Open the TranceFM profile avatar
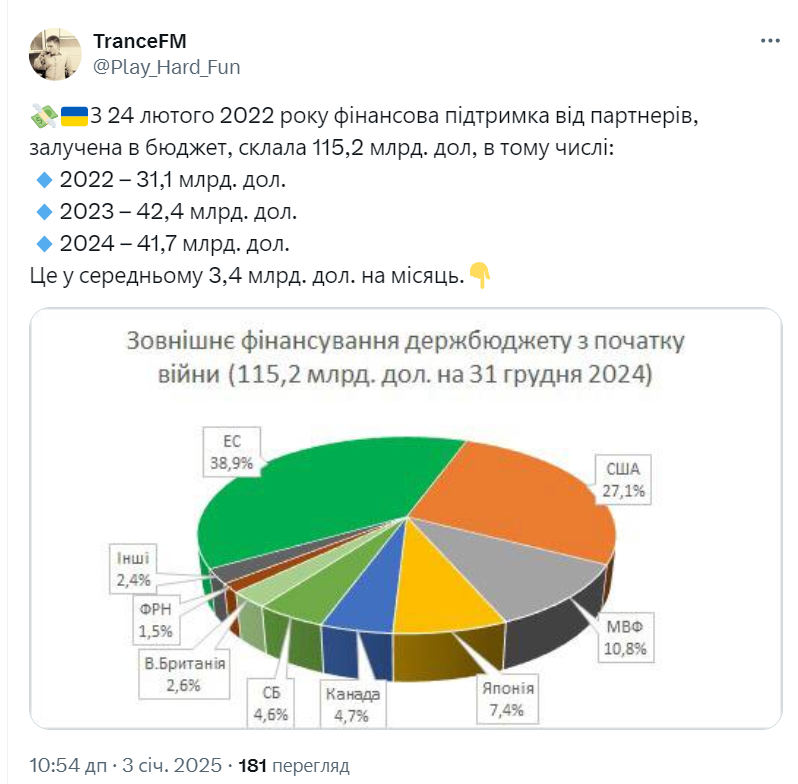 pyautogui.click(x=55, y=54)
